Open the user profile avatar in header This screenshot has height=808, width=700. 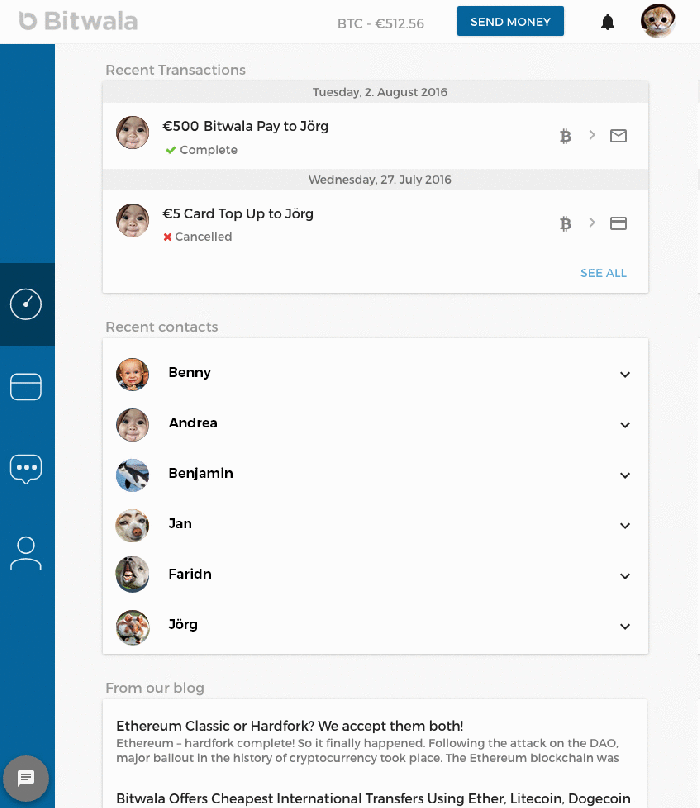click(658, 21)
